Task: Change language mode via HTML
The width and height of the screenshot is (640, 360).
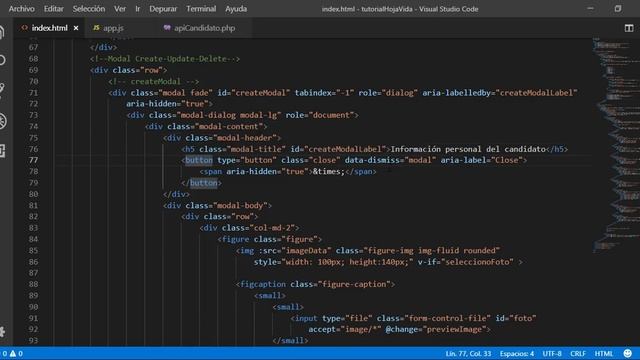Action: click(x=603, y=353)
